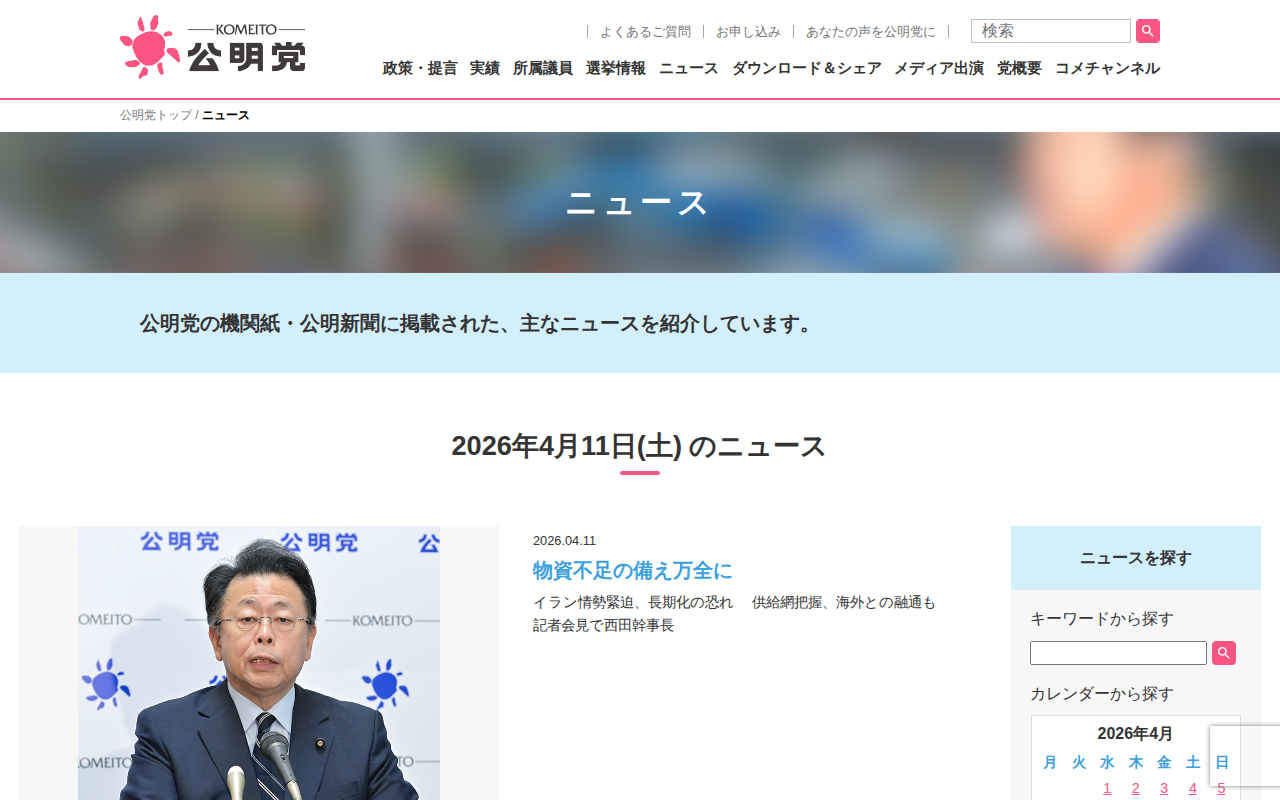Select calendar date 2

(x=1136, y=788)
